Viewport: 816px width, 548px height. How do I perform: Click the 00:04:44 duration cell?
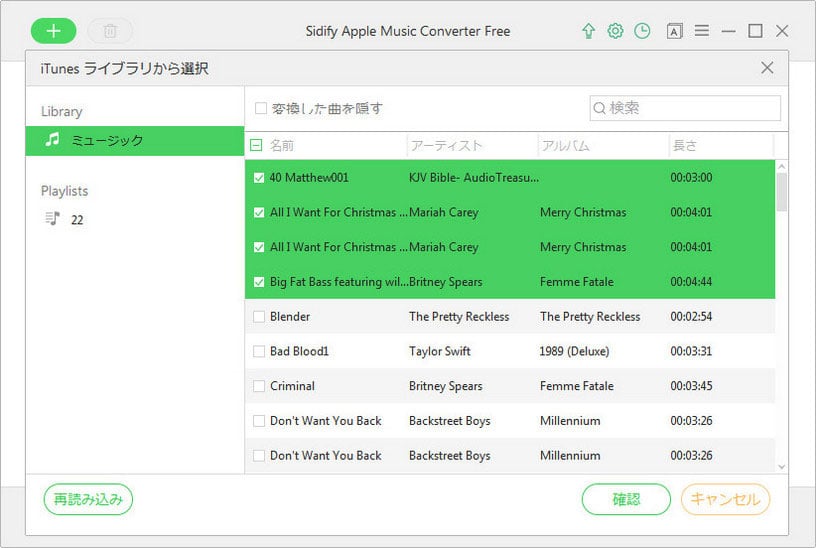point(691,282)
